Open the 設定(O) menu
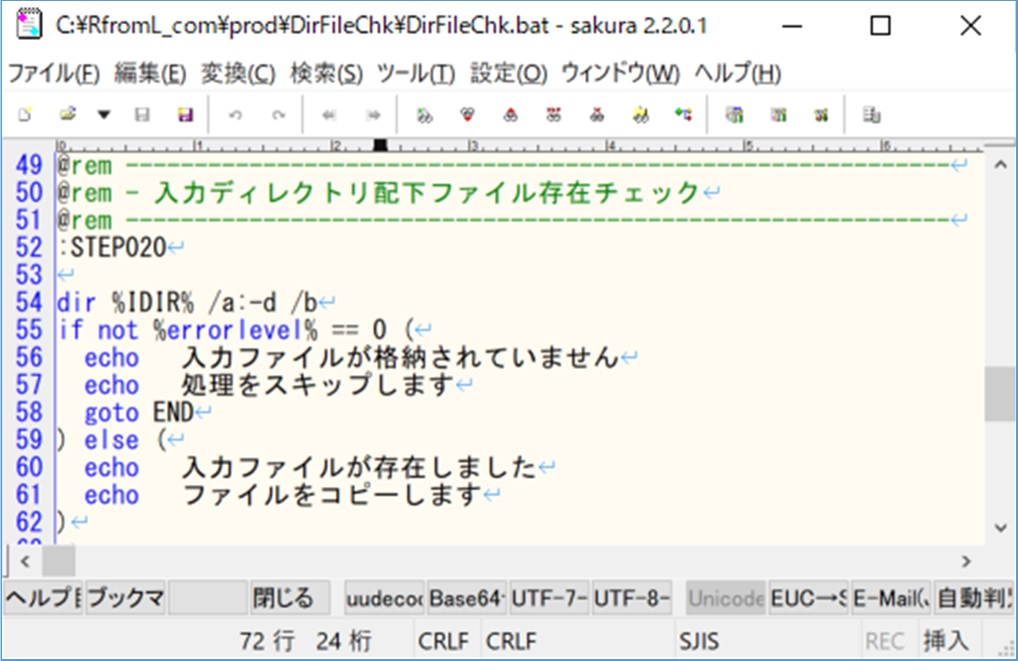1018x661 pixels. (x=509, y=73)
